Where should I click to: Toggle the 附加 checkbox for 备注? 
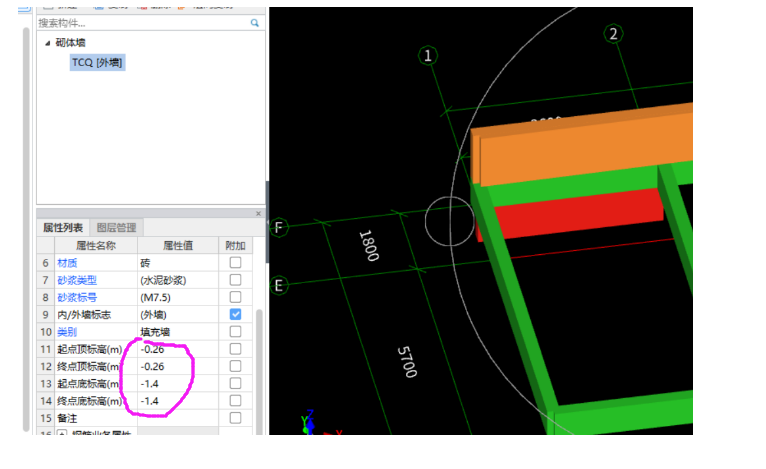click(235, 418)
